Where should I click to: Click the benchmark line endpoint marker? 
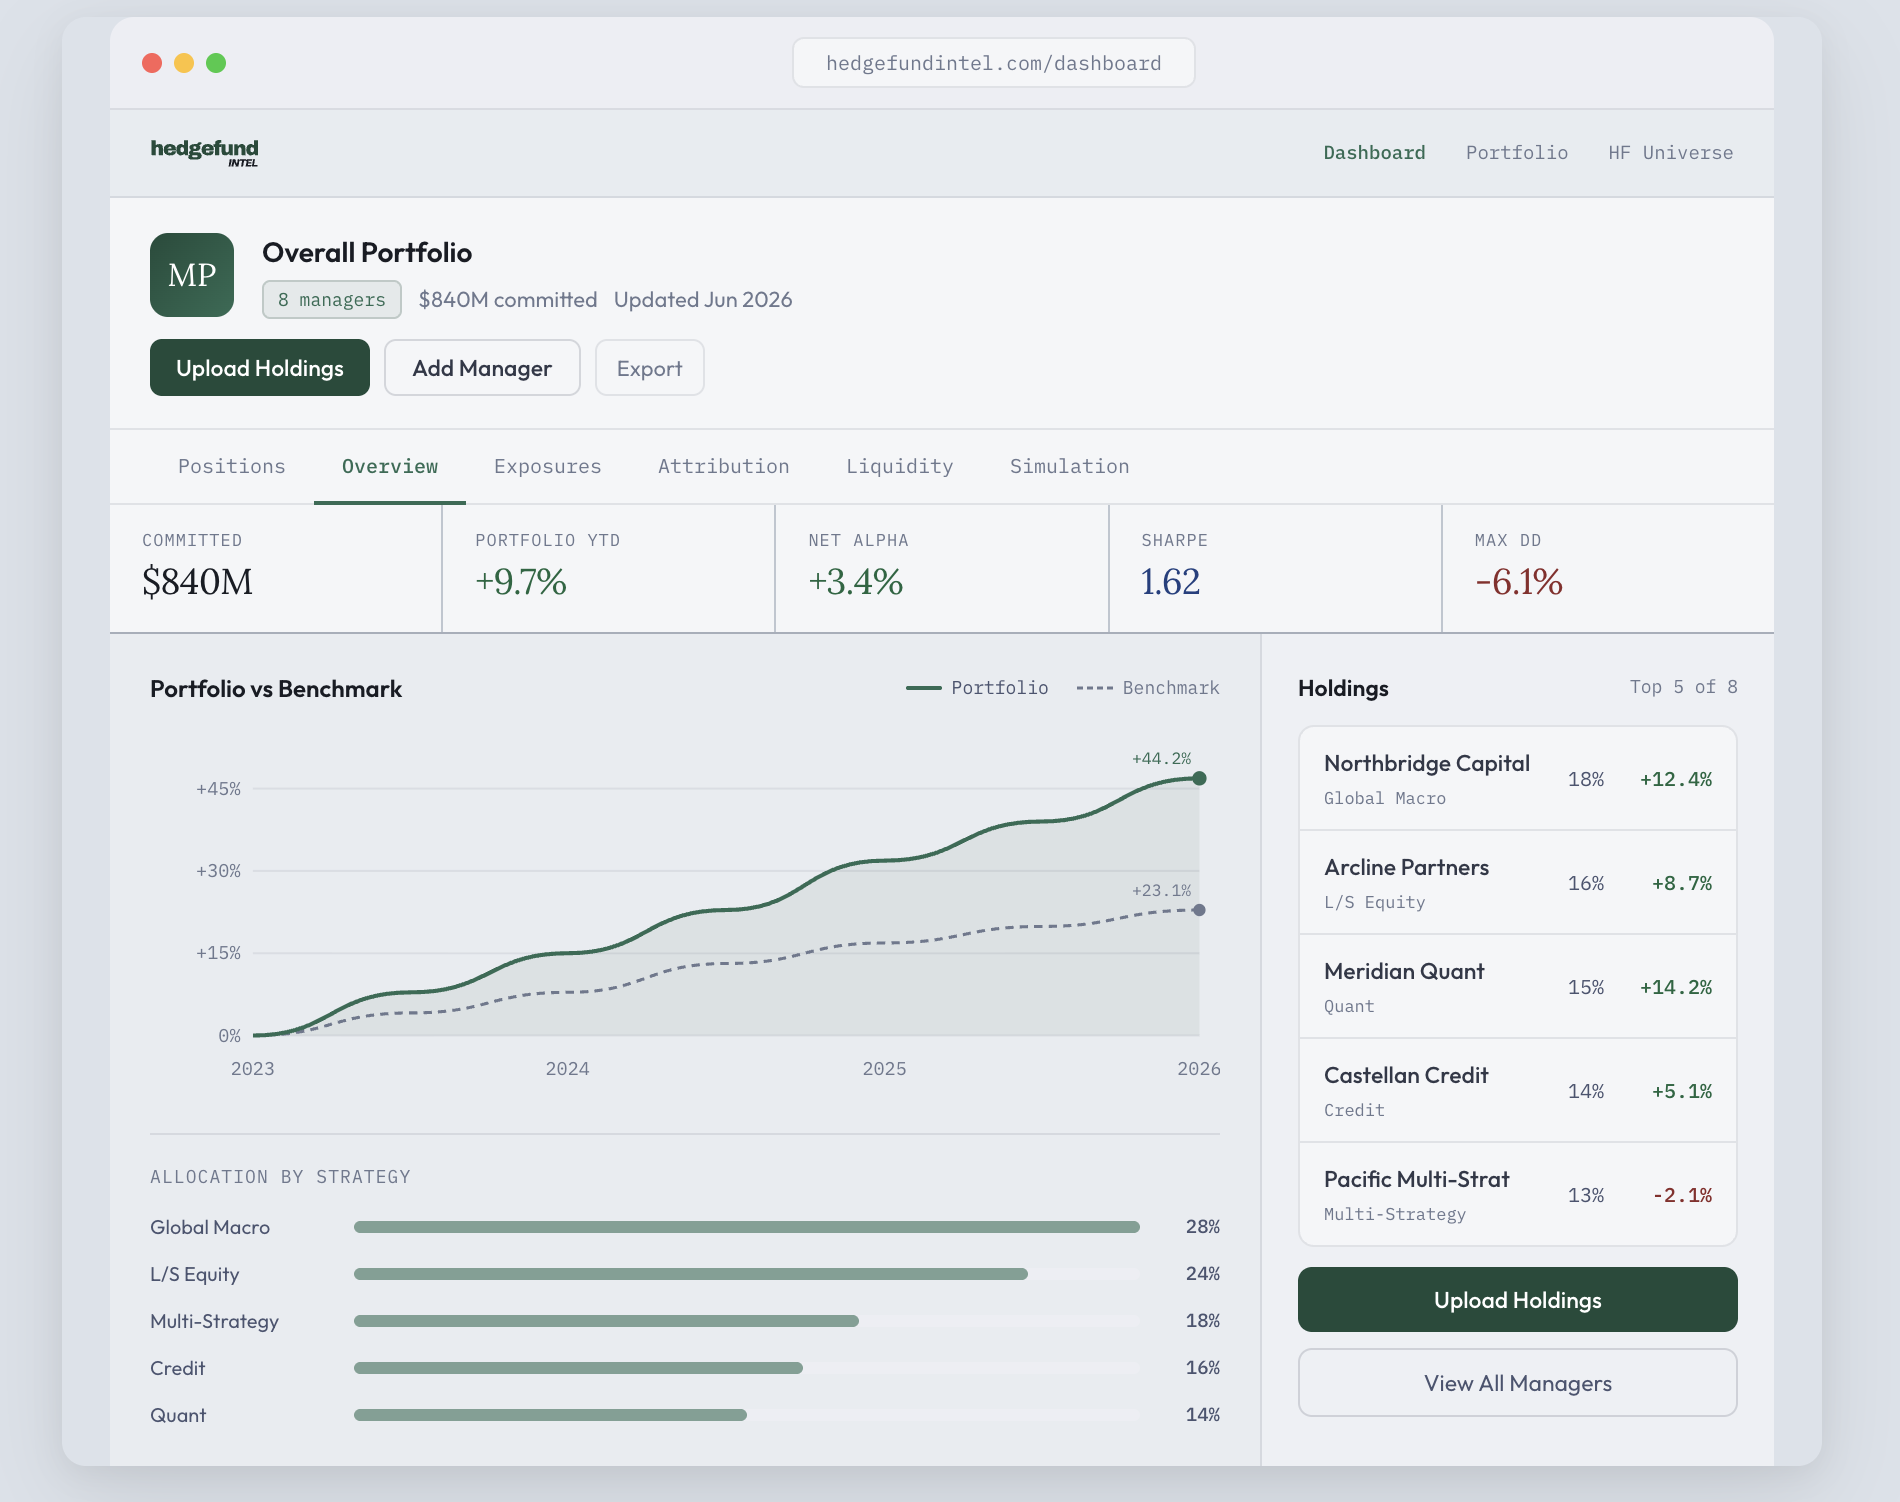pos(1199,910)
